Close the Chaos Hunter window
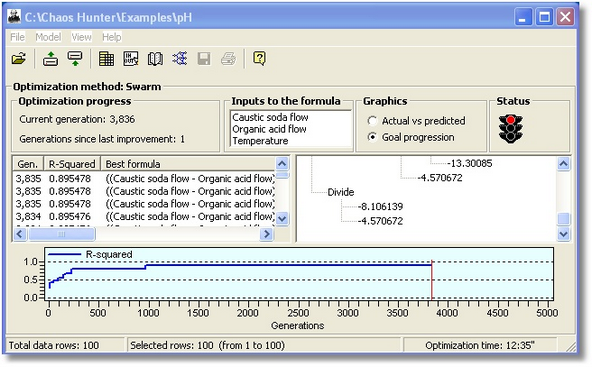The height and width of the screenshot is (367, 592). click(565, 17)
